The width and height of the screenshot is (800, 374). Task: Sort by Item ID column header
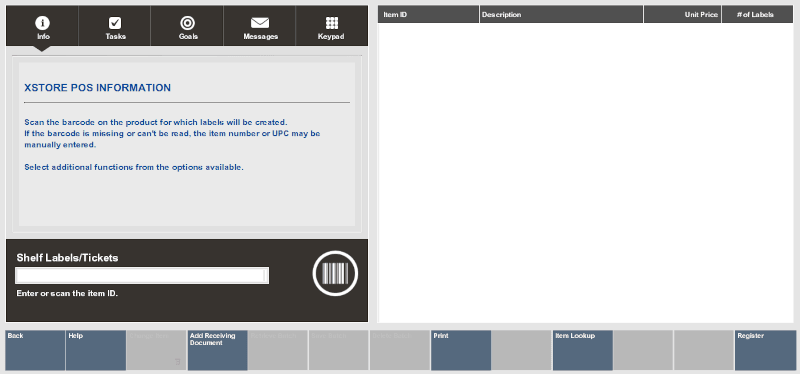(x=428, y=15)
